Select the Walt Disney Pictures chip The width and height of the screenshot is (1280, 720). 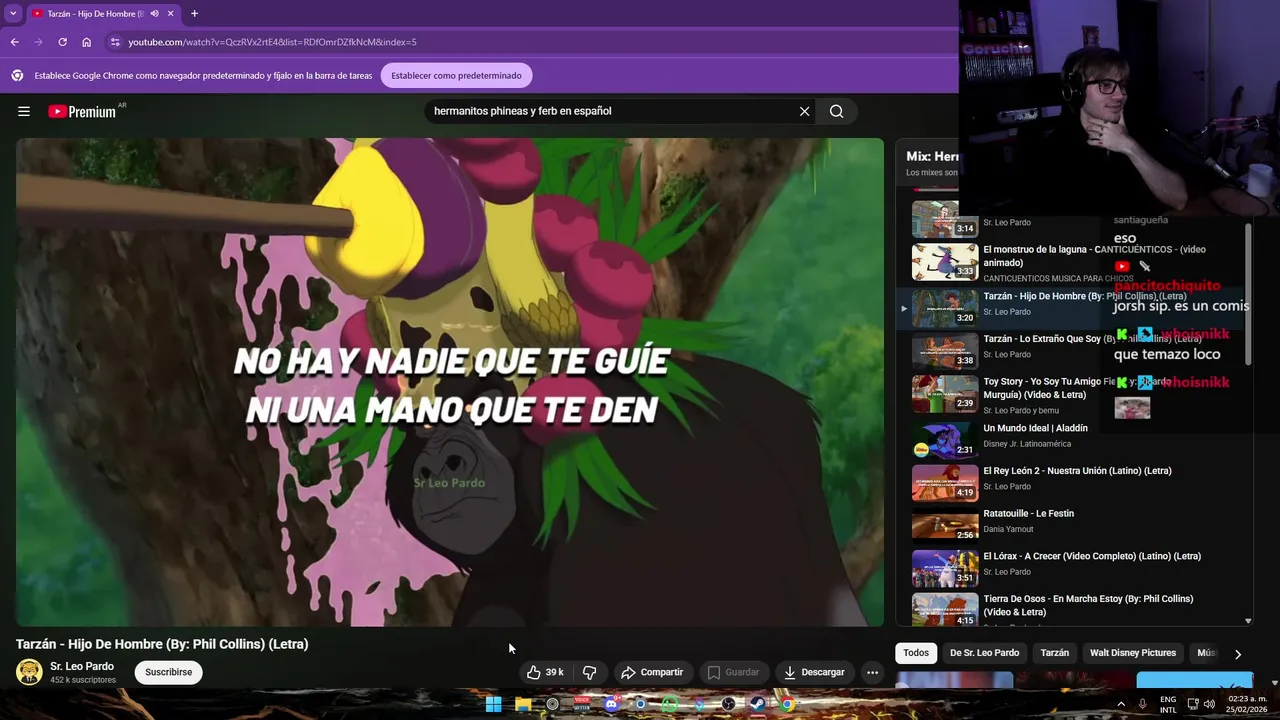click(x=1132, y=653)
